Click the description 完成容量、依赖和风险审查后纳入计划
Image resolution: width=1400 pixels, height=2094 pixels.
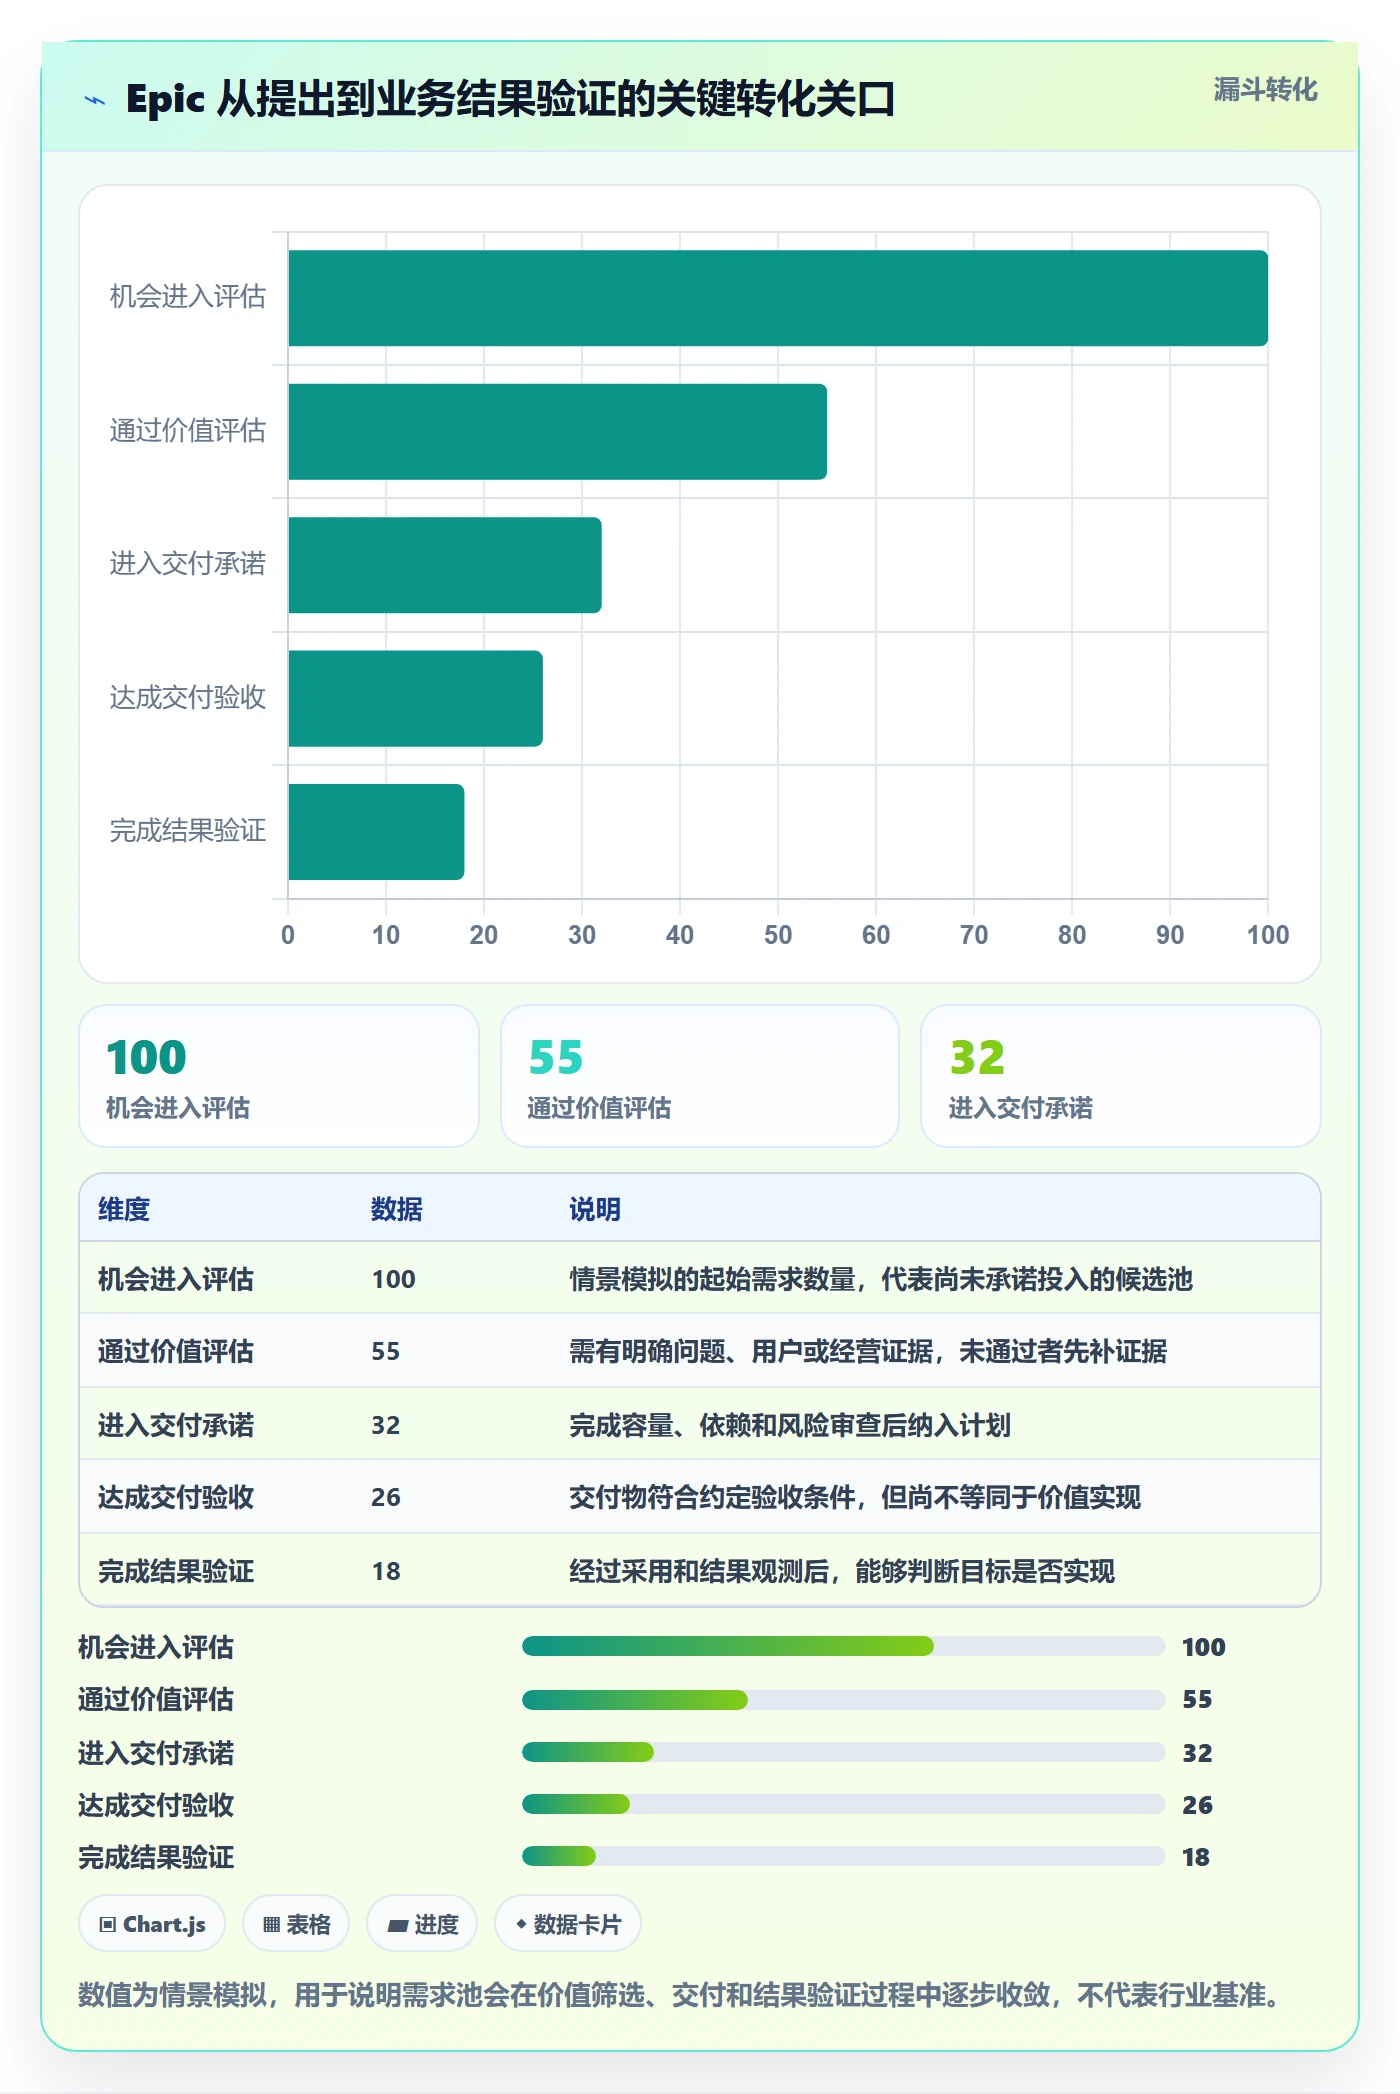790,1425
